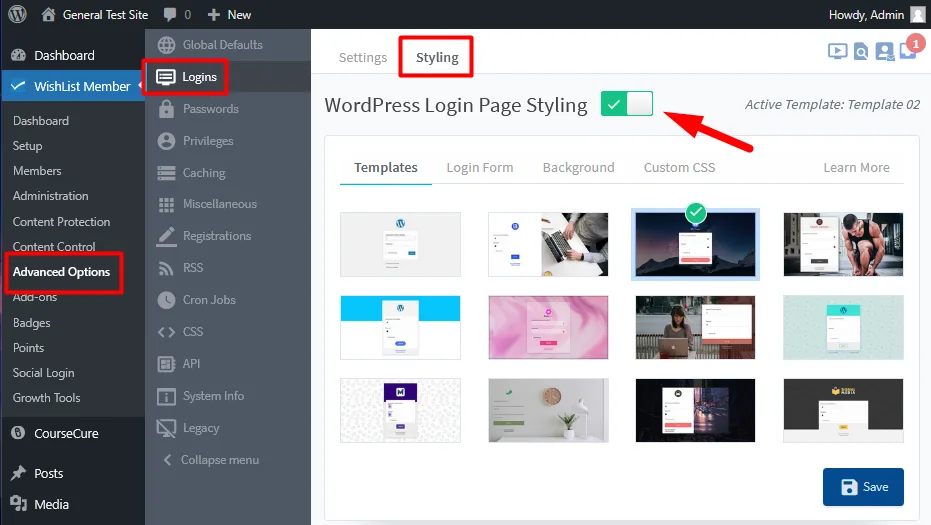
Task: Choose the mint green speckled template
Action: [x=843, y=327]
